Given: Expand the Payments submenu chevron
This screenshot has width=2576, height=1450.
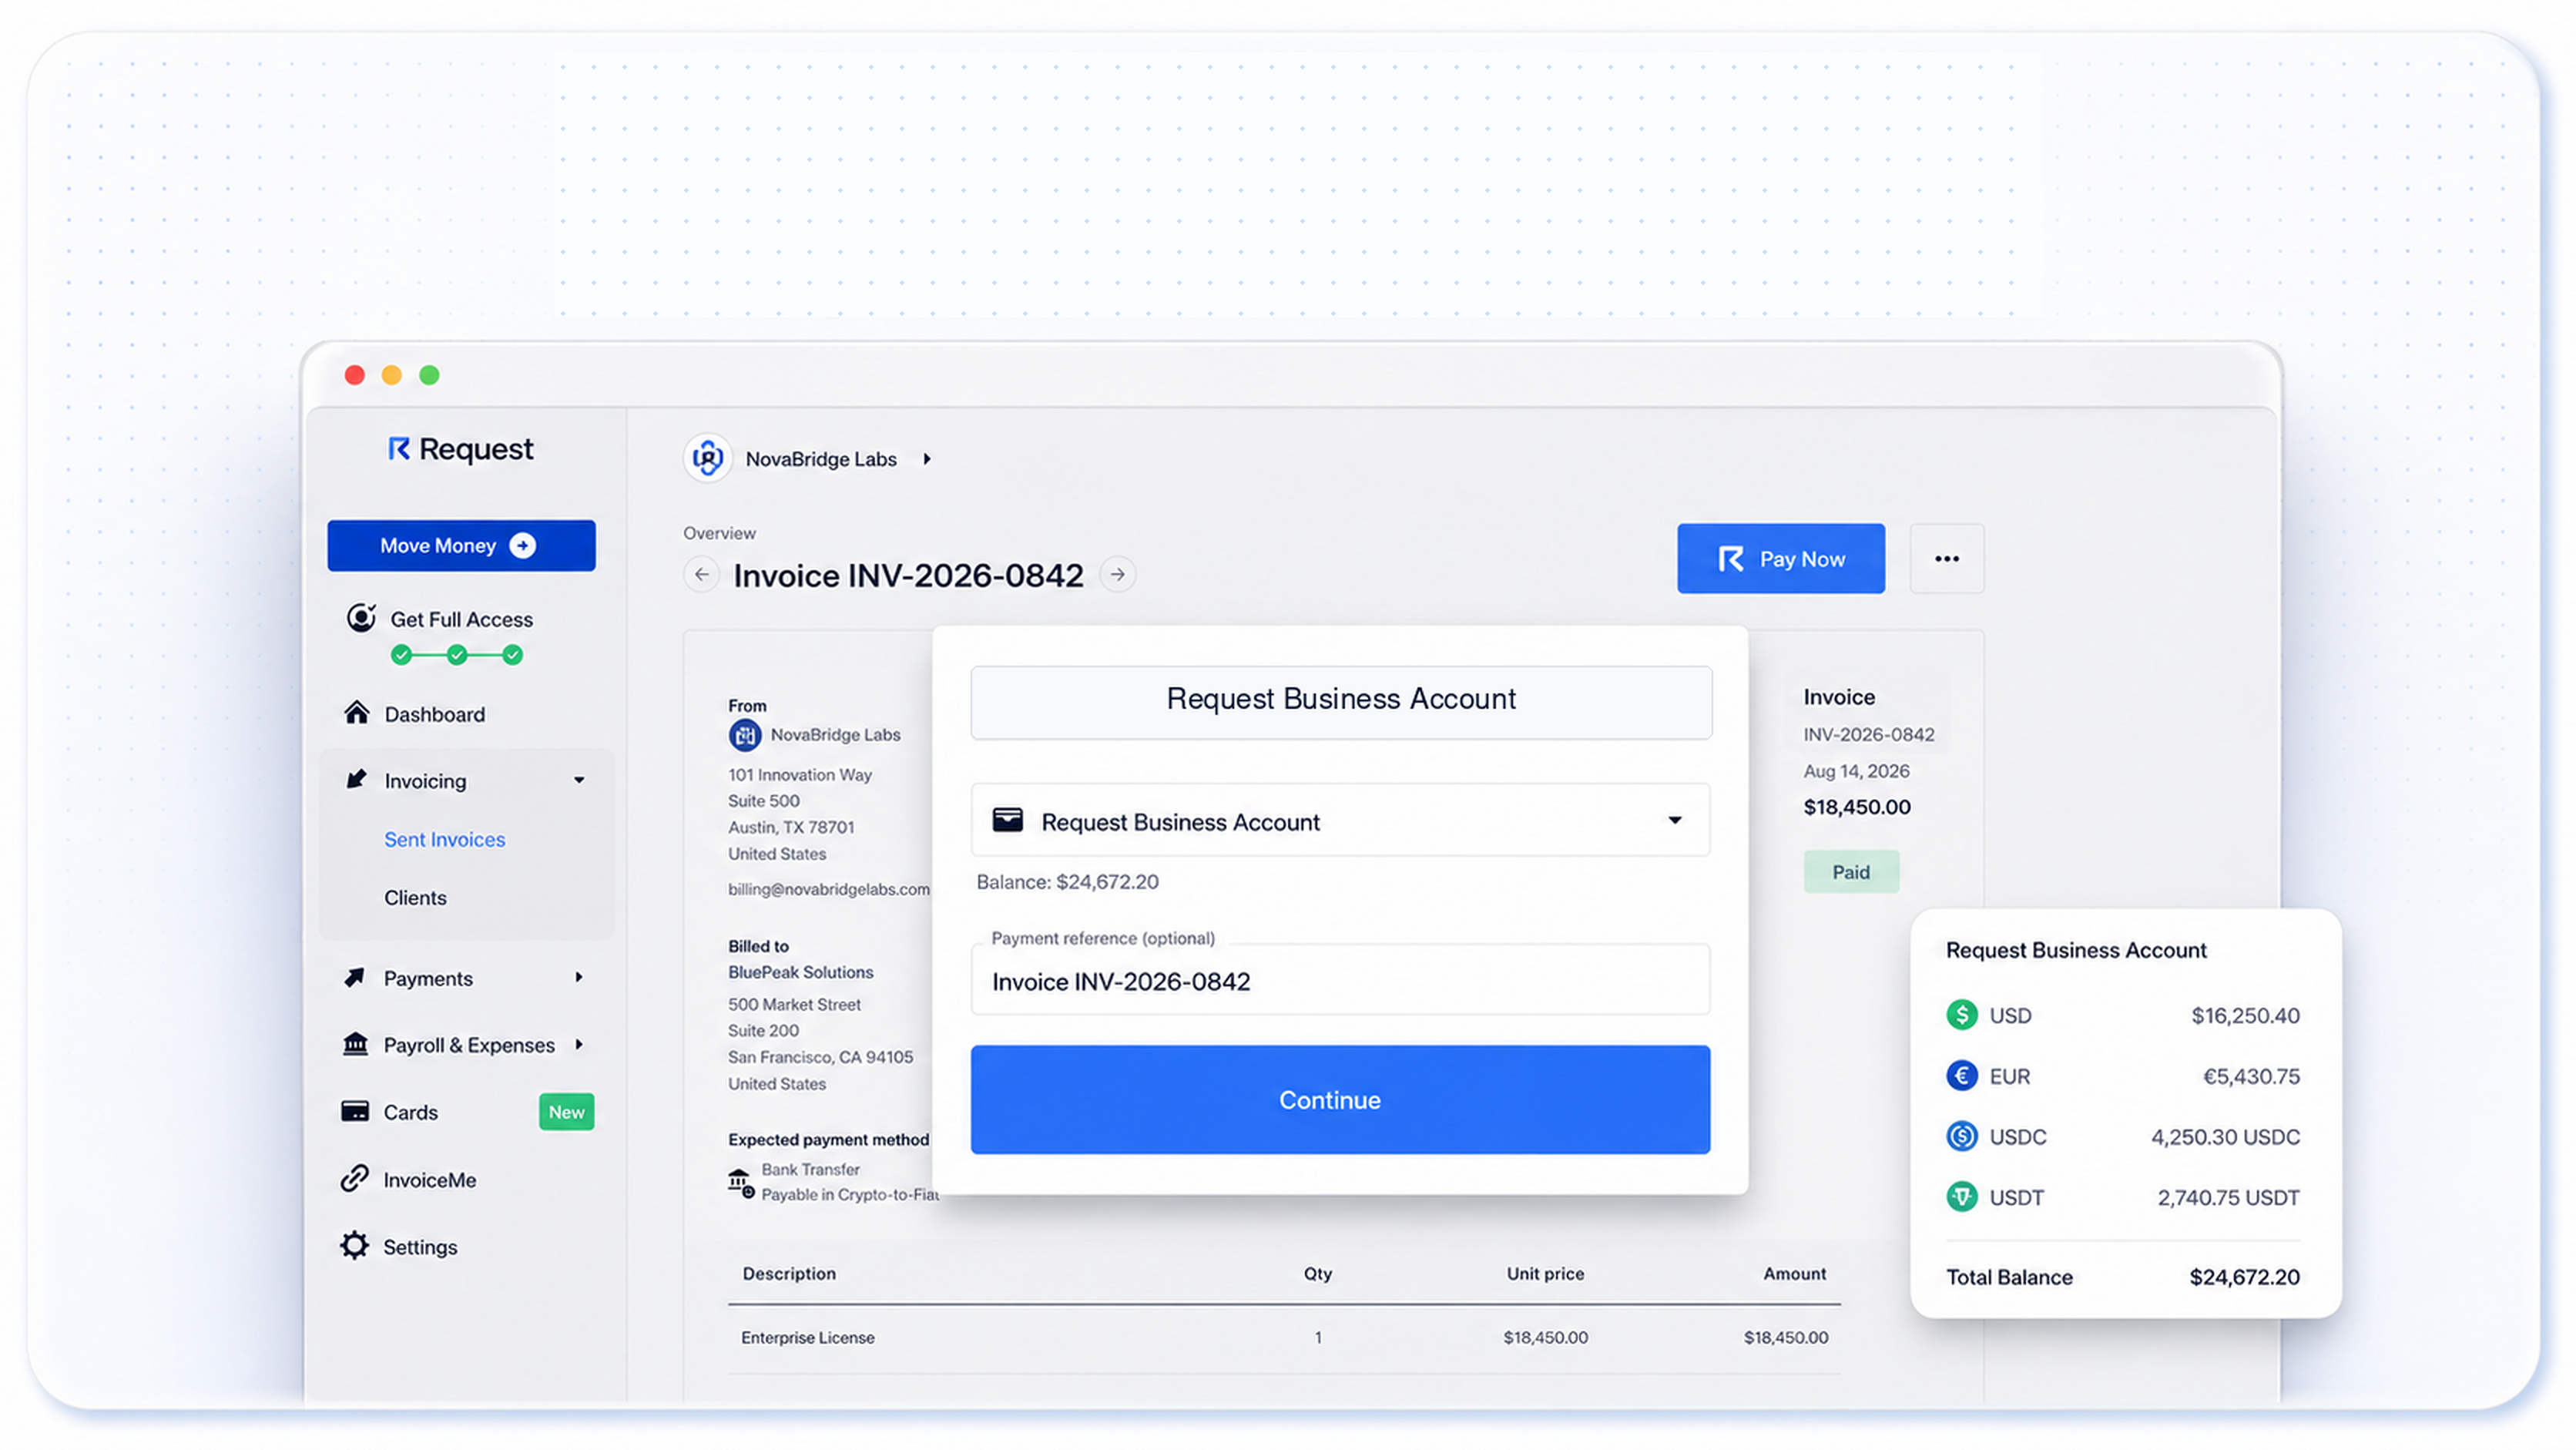Looking at the screenshot, I should point(579,978).
